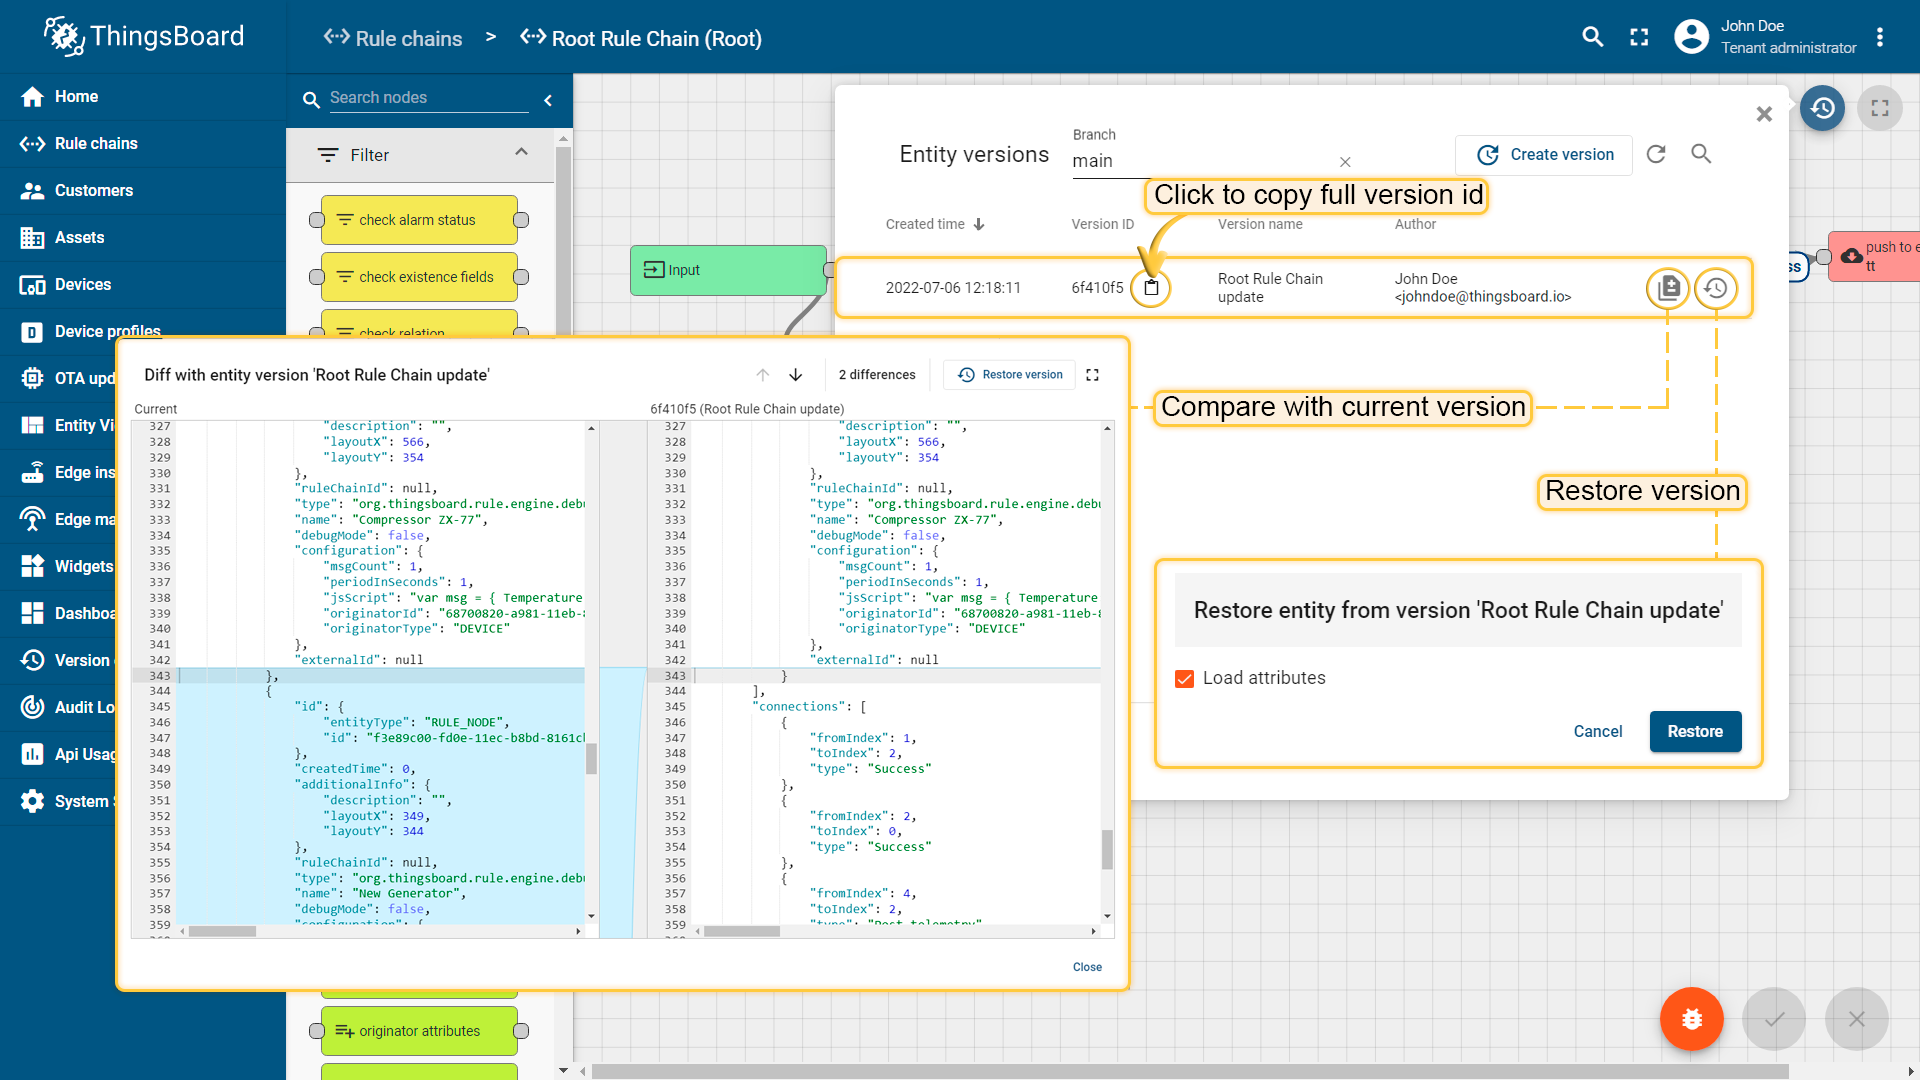Viewport: 1920px width, 1080px height.
Task: Go to next difference arrow
Action: [x=796, y=375]
